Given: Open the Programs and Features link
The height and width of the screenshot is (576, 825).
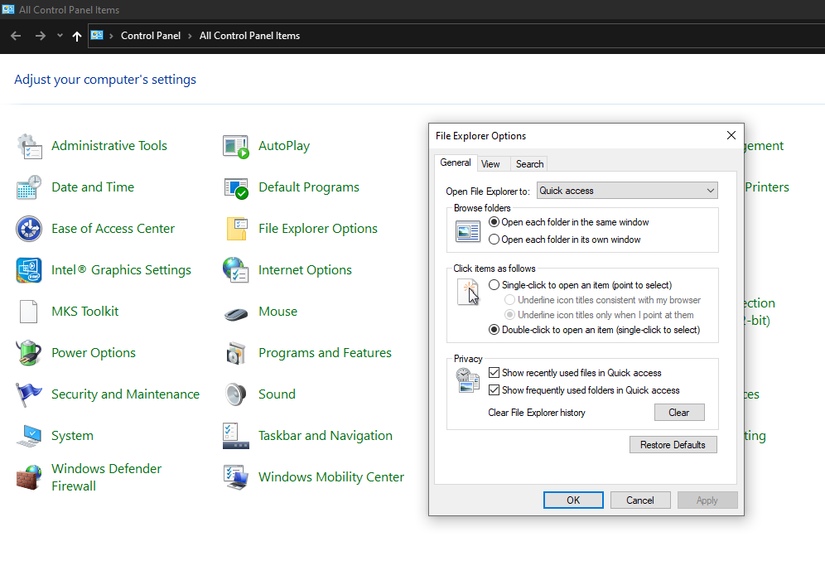Looking at the screenshot, I should tap(325, 353).
